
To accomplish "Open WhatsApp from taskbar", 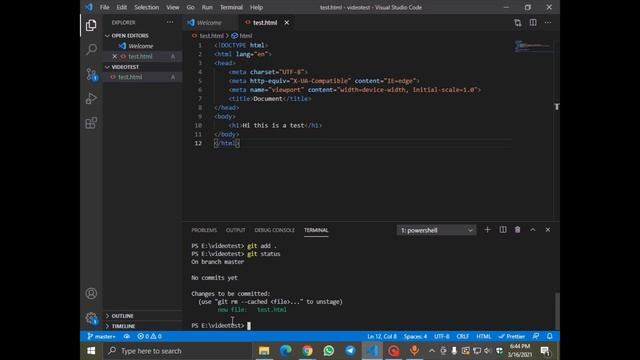I will pyautogui.click(x=329, y=351).
